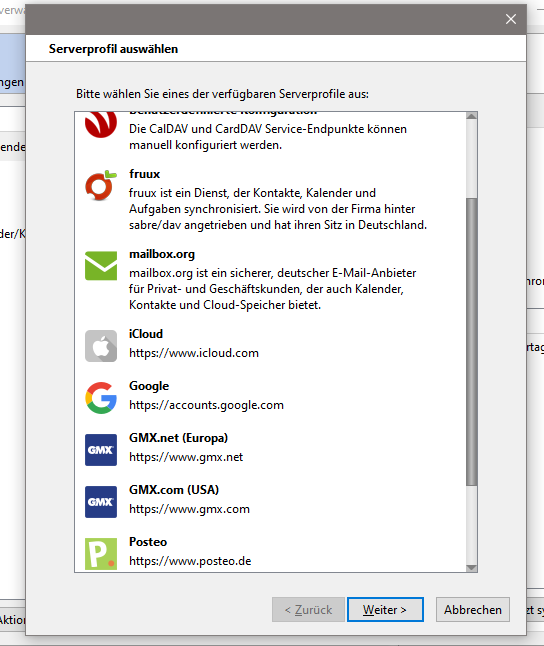Click the list scrollbar down arrow
This screenshot has height=646, width=544.
(471, 568)
